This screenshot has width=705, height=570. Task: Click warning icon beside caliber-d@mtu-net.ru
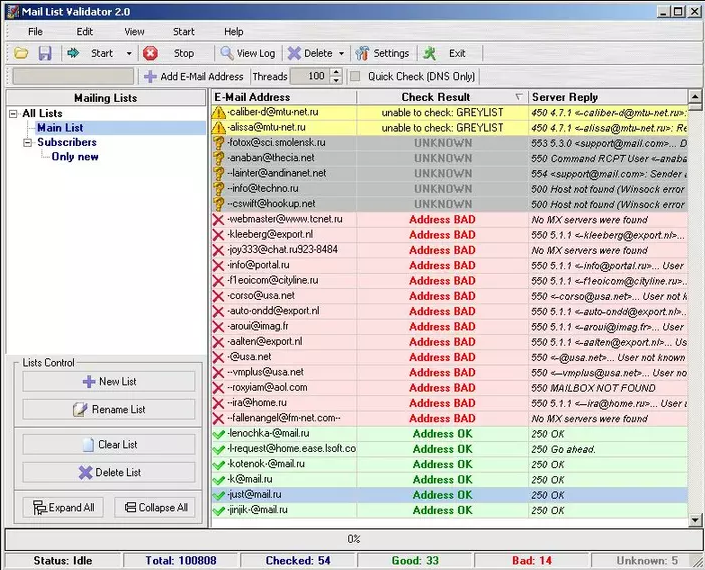tap(219, 113)
